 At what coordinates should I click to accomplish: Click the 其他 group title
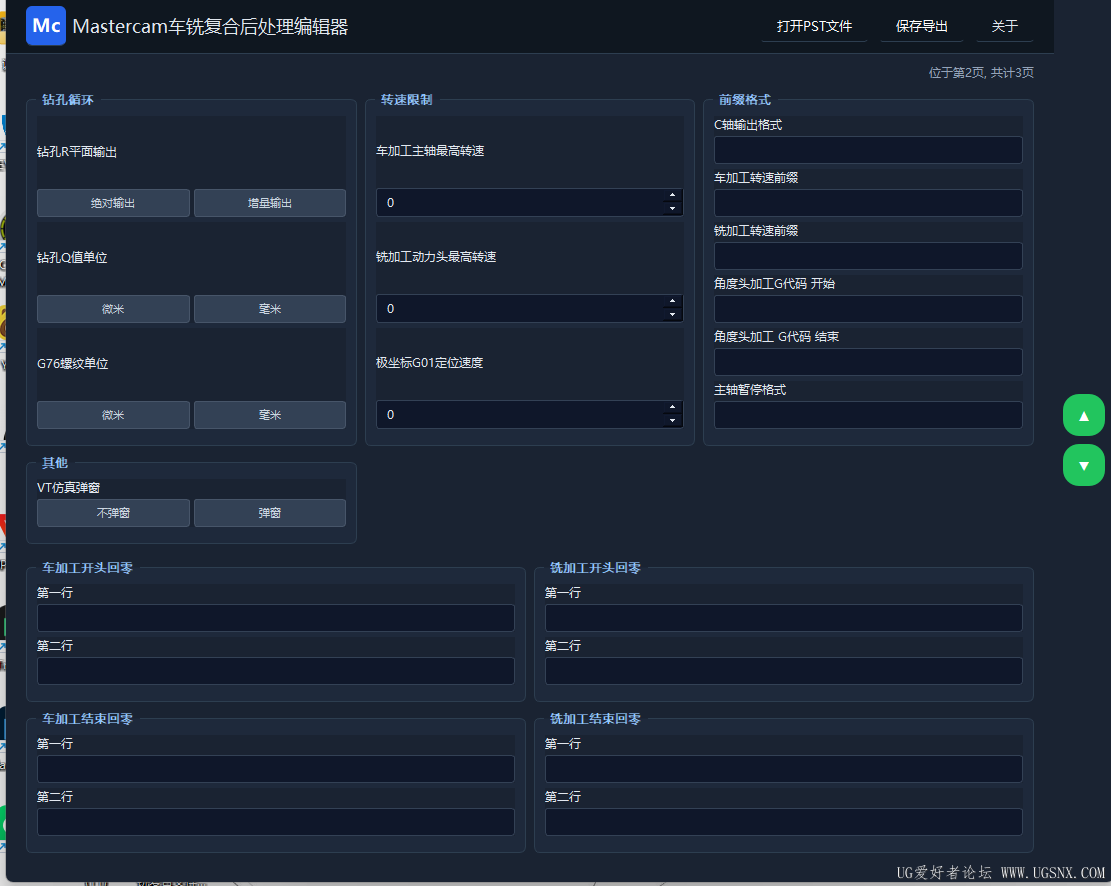(55, 463)
